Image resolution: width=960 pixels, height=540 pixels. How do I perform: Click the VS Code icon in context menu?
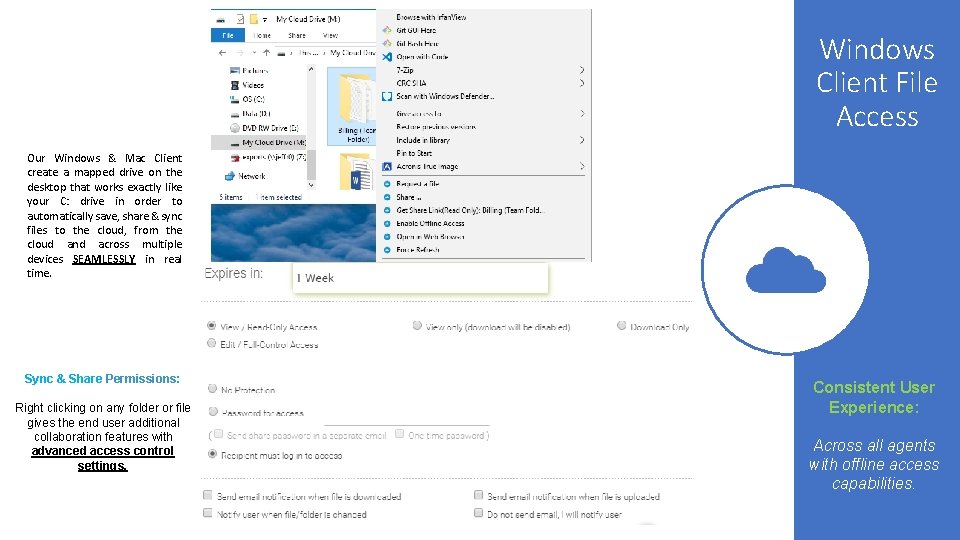click(387, 57)
